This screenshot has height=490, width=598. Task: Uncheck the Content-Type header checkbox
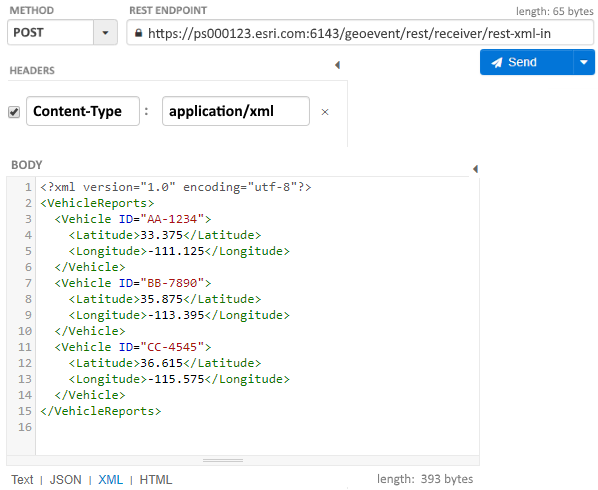click(14, 112)
